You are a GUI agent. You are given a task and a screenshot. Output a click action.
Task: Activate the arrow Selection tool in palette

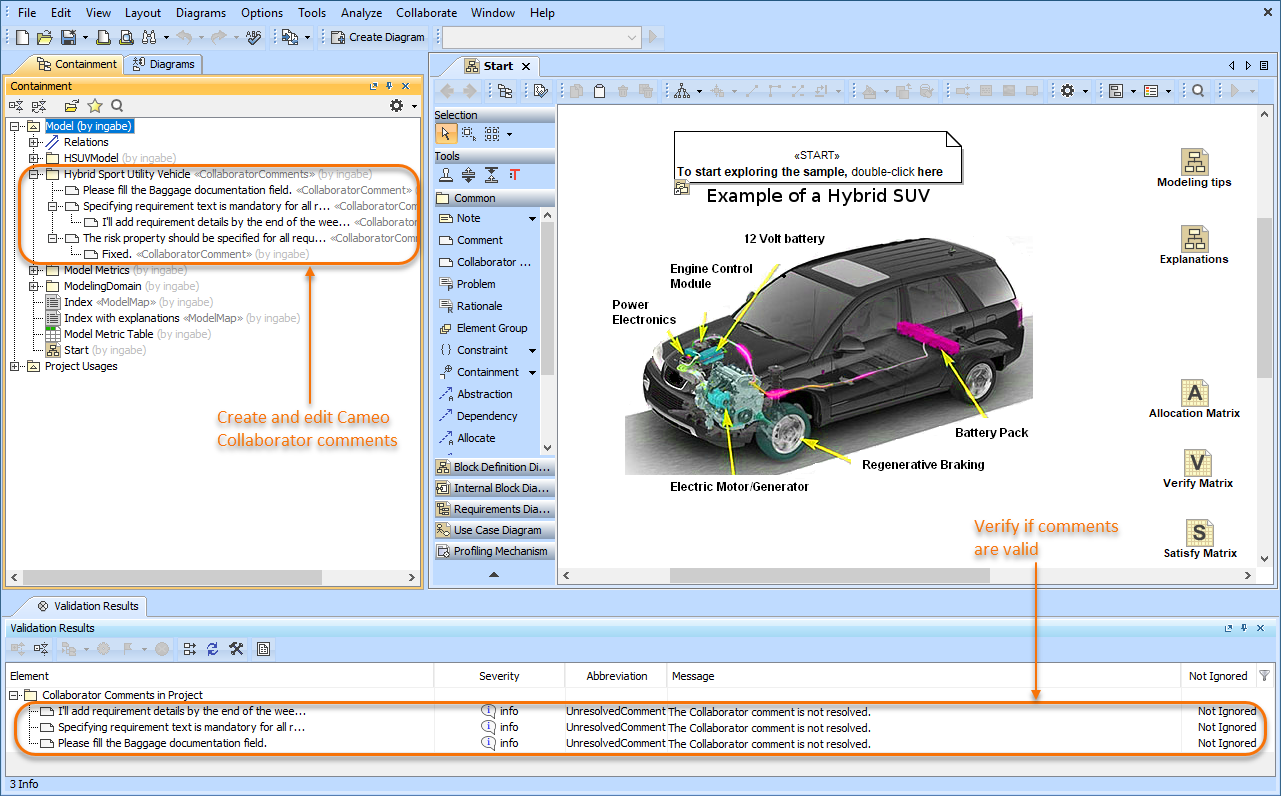pyautogui.click(x=446, y=134)
